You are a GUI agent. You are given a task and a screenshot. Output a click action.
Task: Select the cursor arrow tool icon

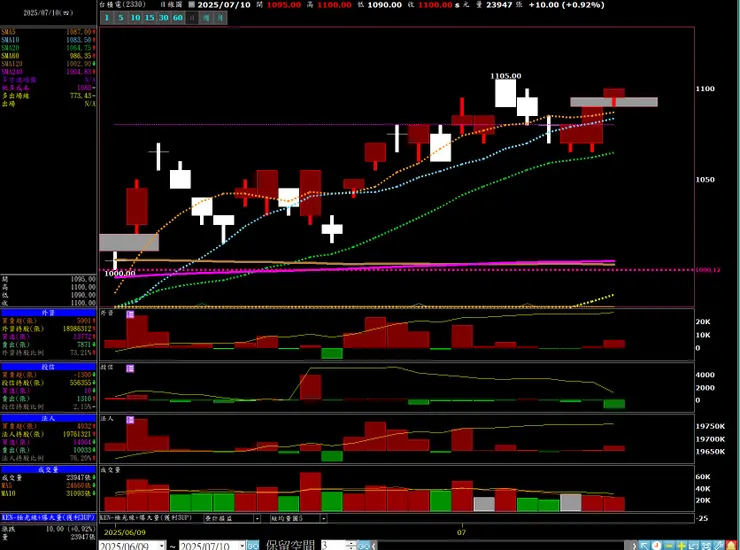tap(644, 546)
